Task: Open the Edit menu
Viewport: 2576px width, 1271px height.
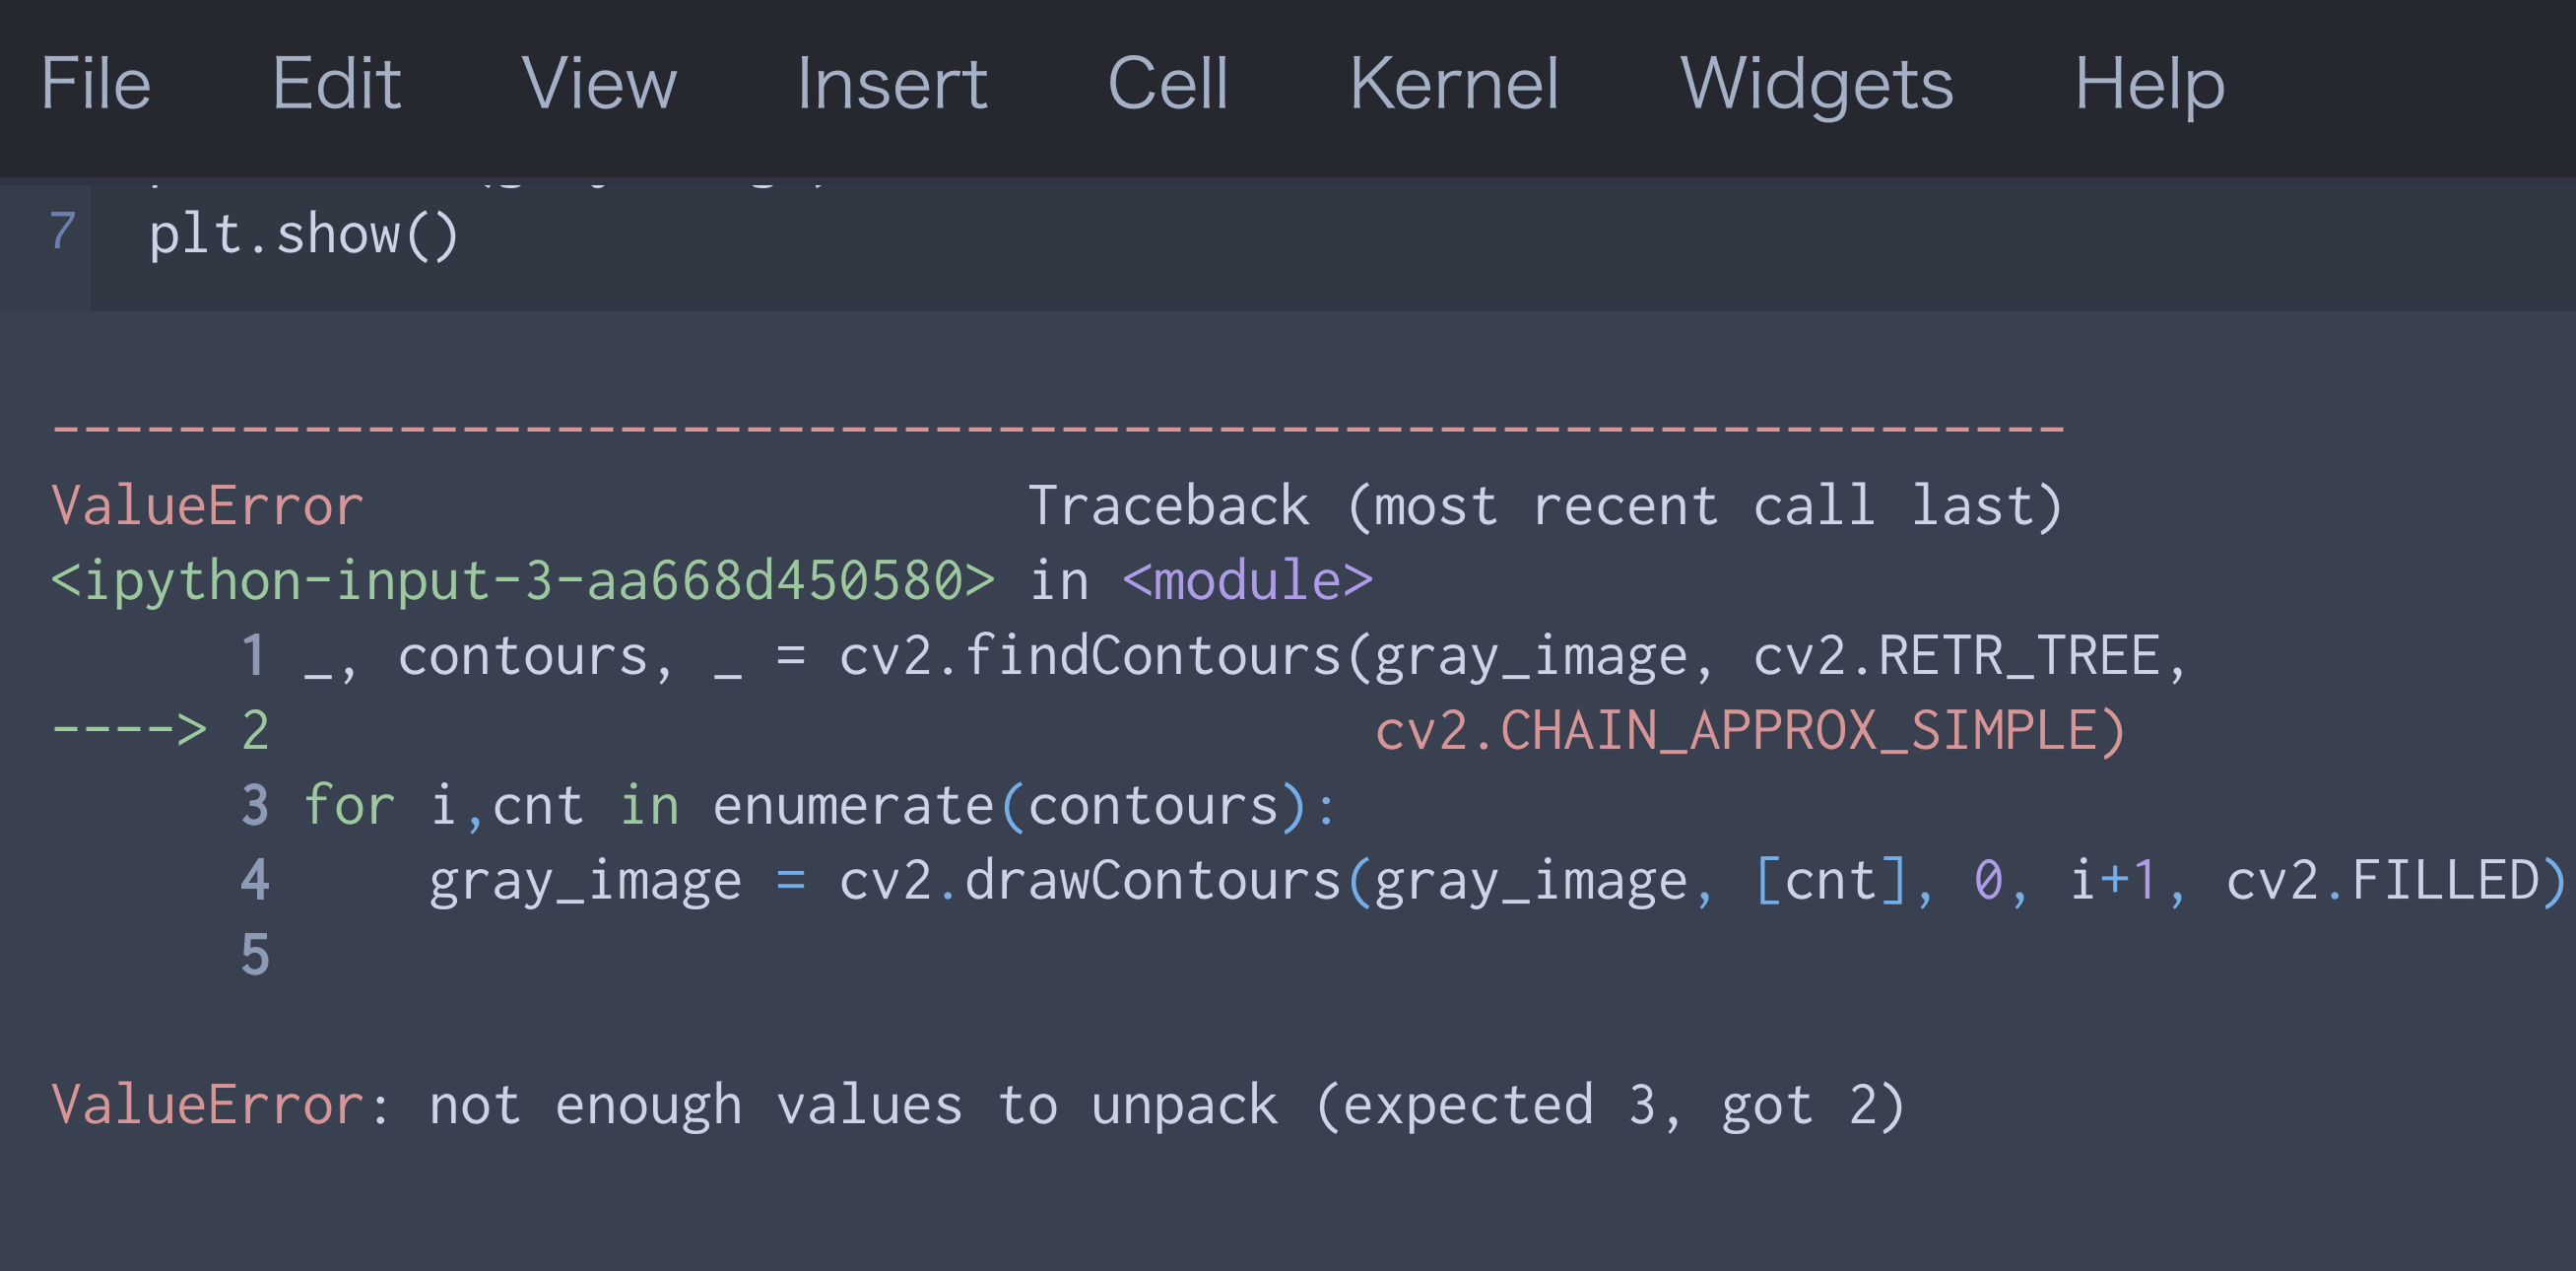Action: pyautogui.click(x=336, y=84)
